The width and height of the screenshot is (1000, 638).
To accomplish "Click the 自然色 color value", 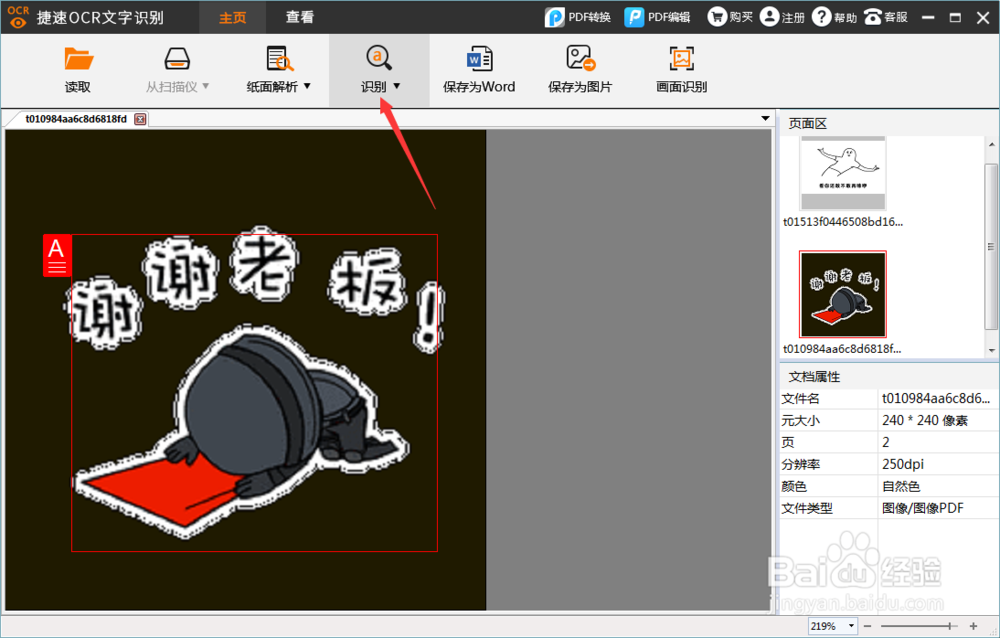I will pos(901,486).
